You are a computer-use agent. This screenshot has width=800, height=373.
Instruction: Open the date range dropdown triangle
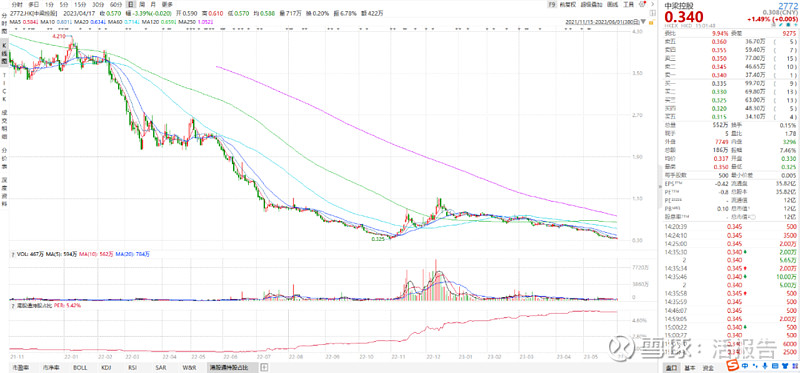pyautogui.click(x=643, y=21)
